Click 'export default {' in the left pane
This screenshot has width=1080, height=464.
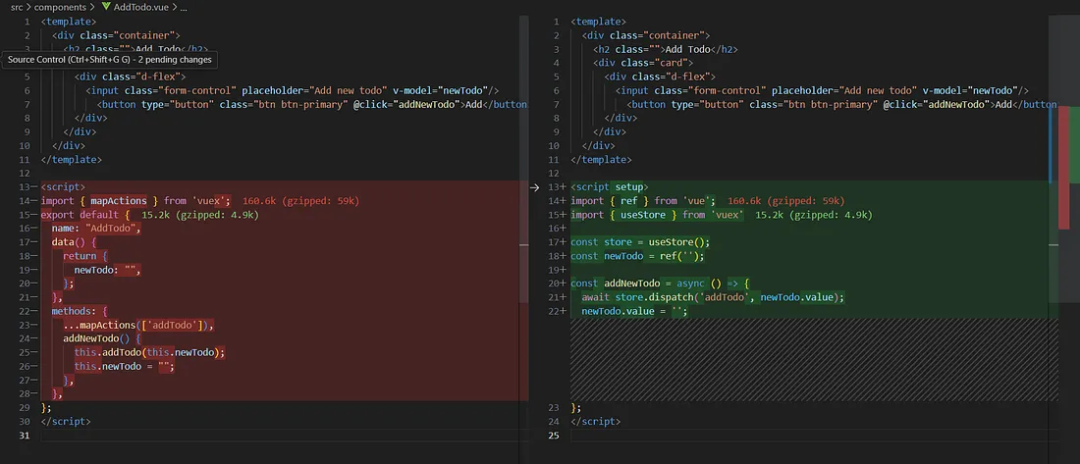pyautogui.click(x=85, y=214)
